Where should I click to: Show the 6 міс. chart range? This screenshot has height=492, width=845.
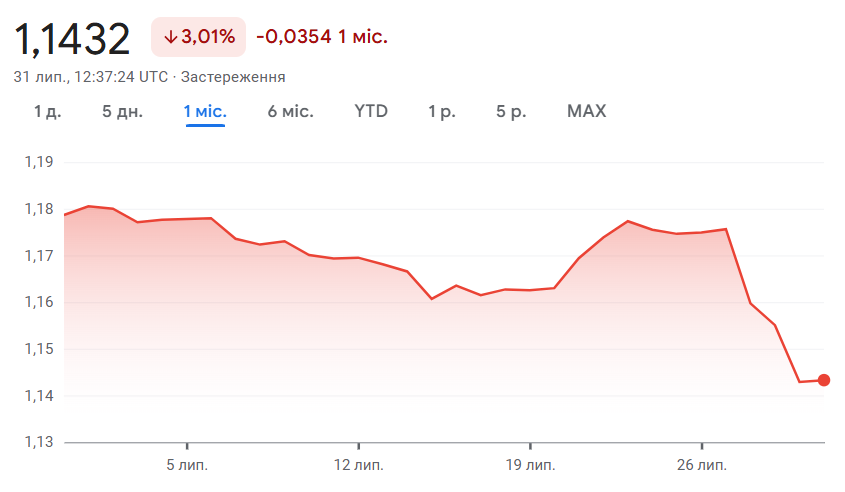(x=290, y=111)
